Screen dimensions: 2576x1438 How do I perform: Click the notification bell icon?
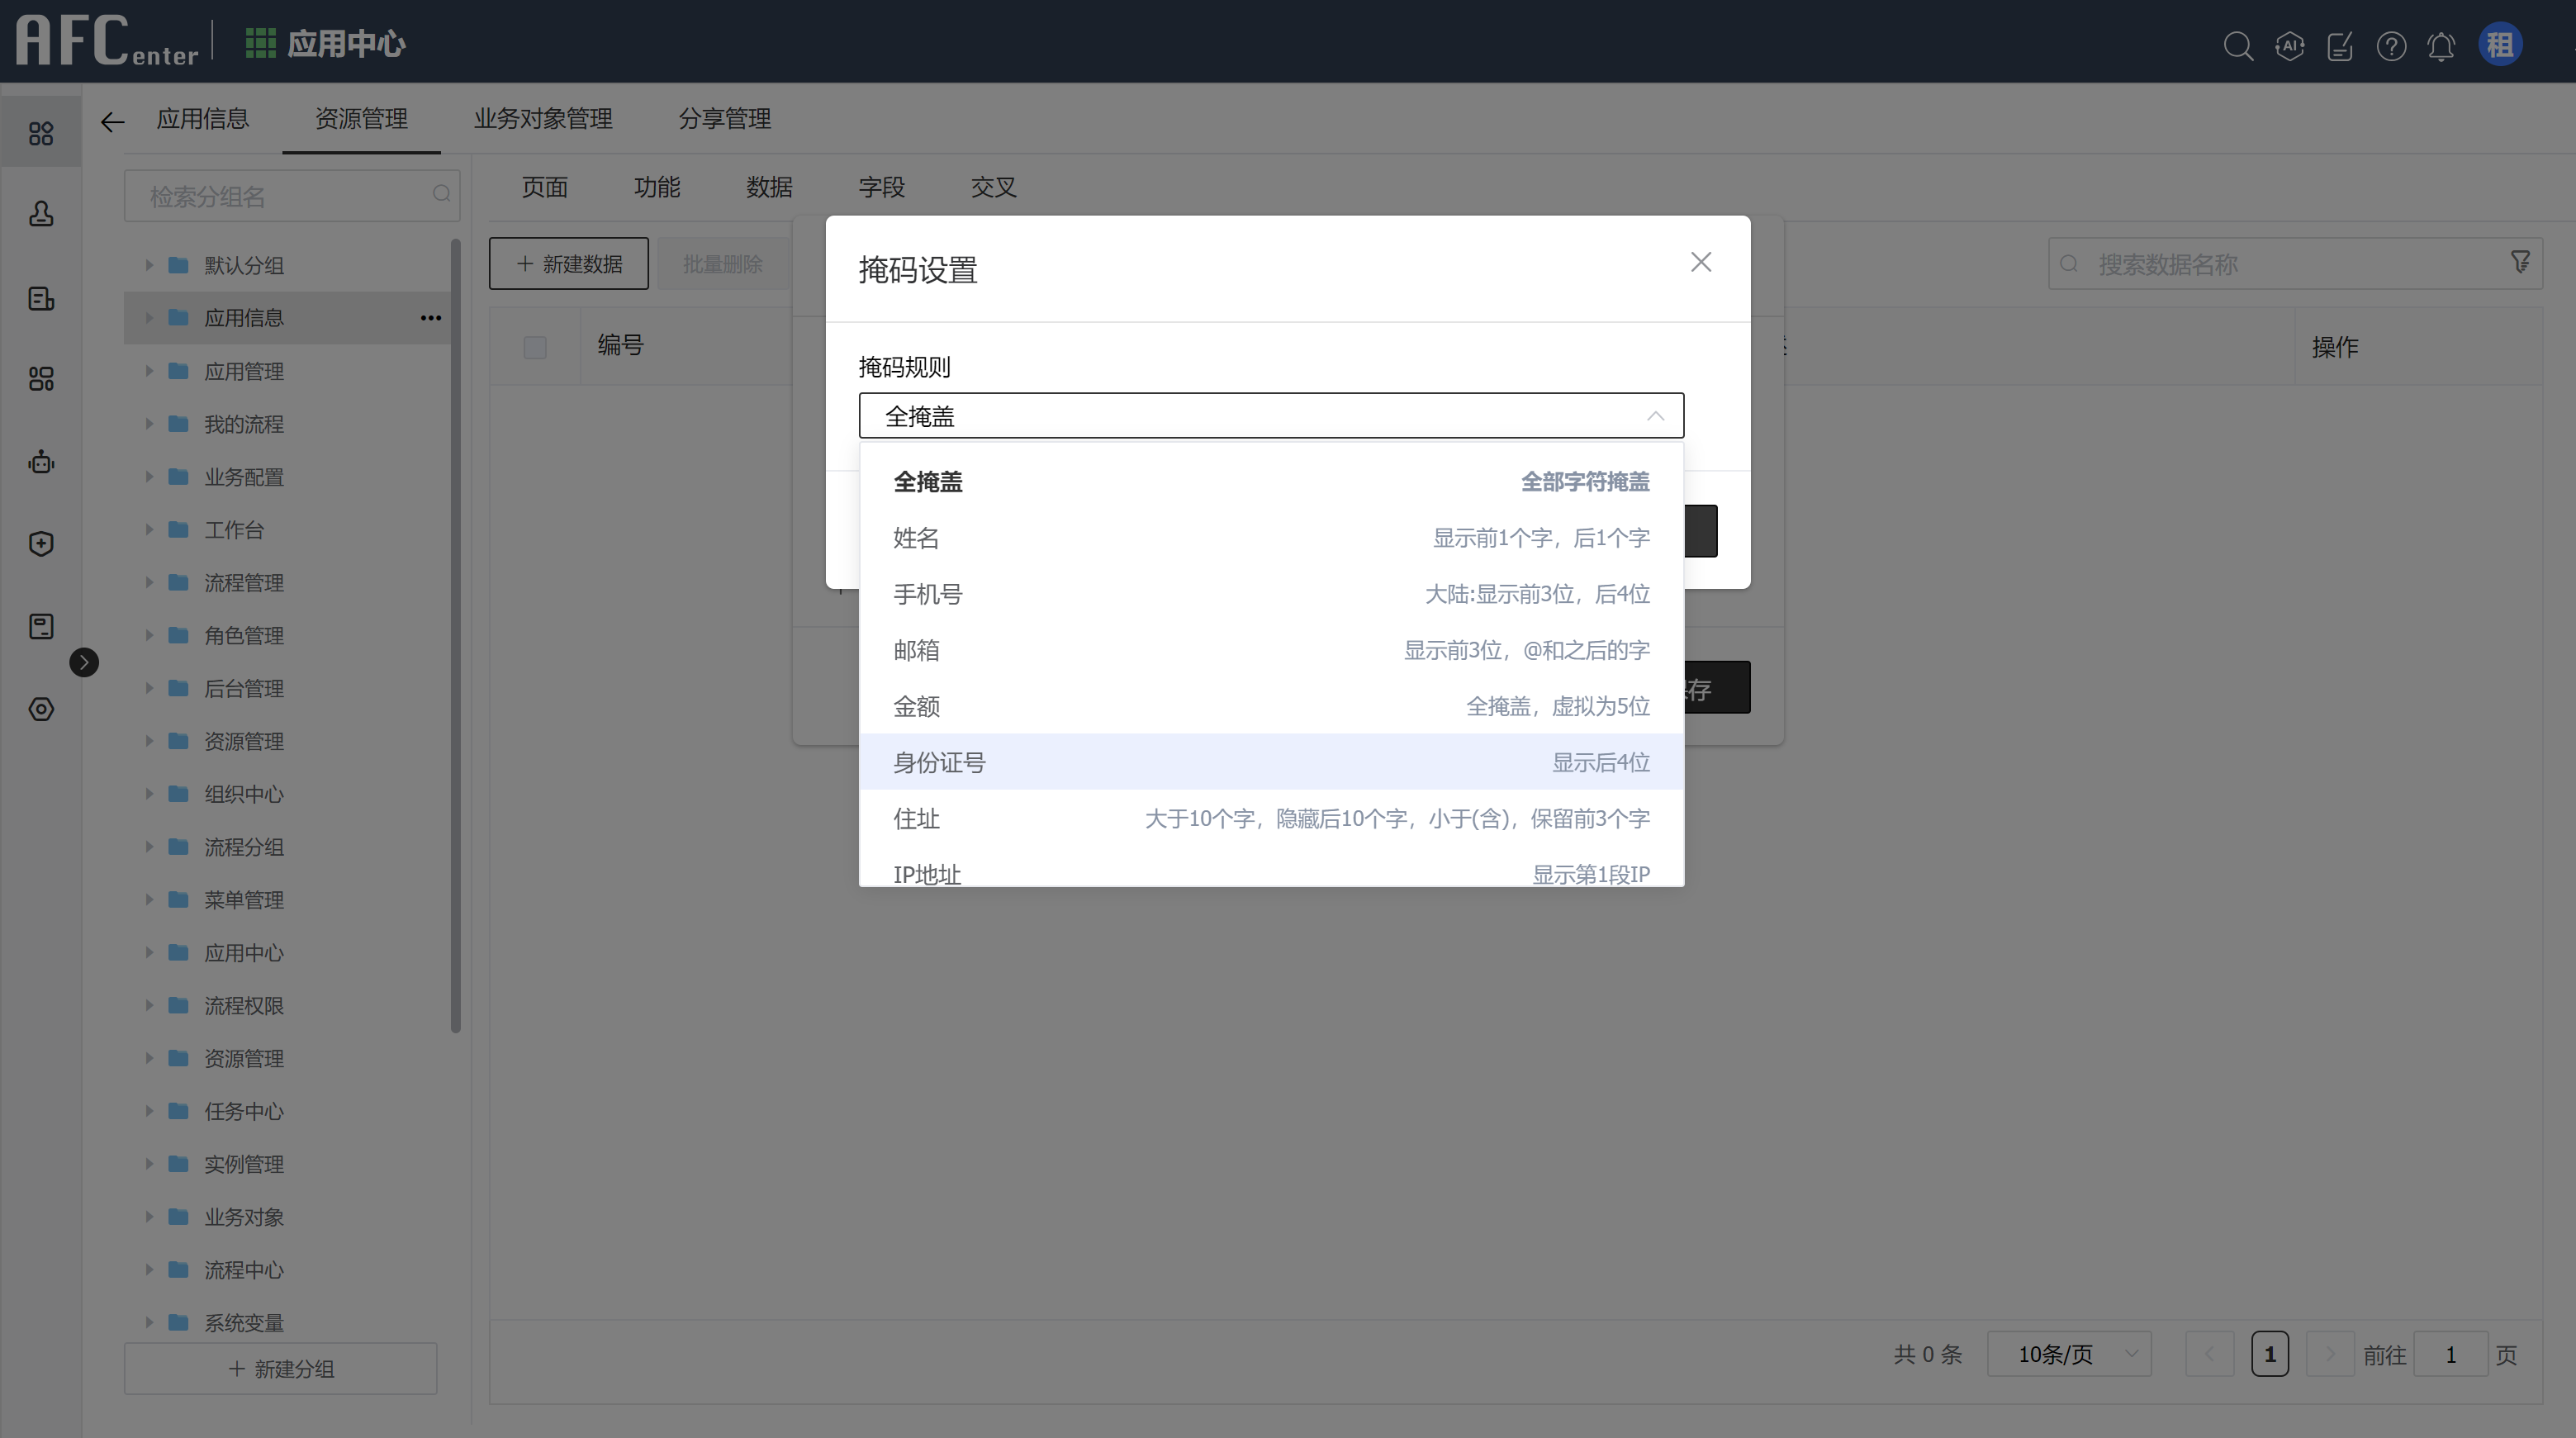(x=2441, y=46)
